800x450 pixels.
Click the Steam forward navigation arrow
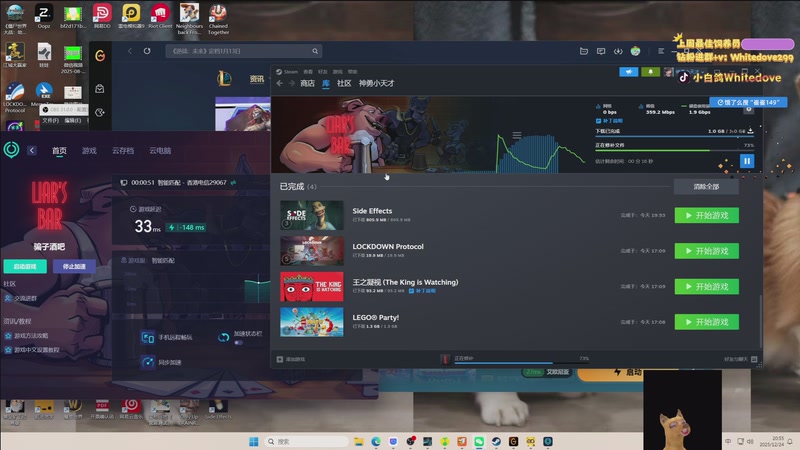(291, 83)
